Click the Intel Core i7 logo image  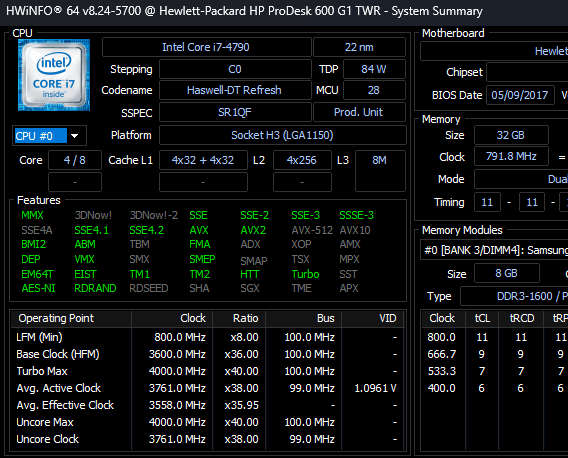(54, 75)
